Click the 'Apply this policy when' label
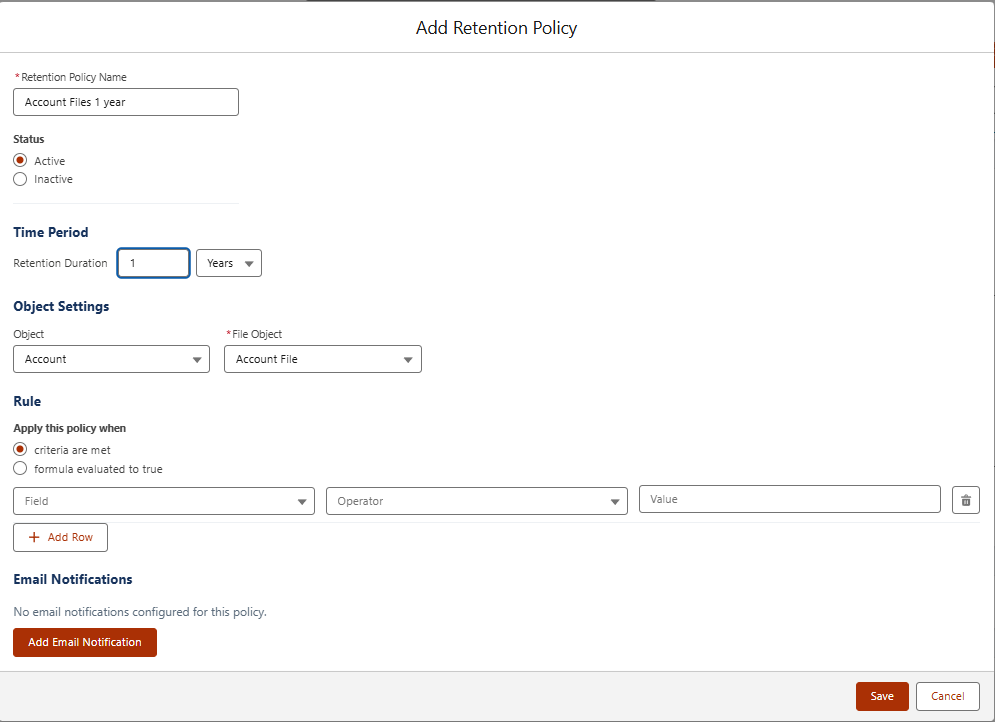995x722 pixels. pos(70,428)
